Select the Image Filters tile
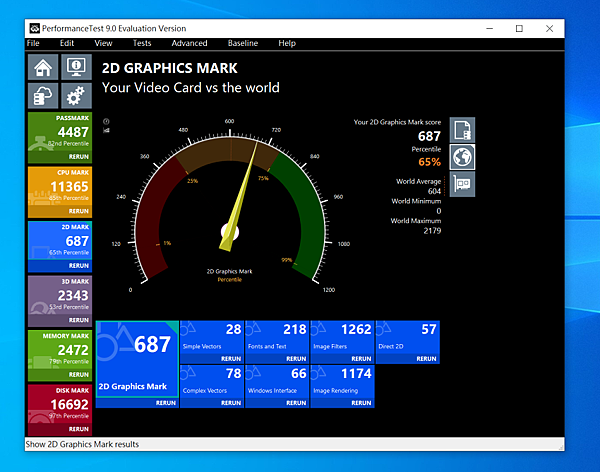Screen dimensions: 600x472 pos(342,338)
